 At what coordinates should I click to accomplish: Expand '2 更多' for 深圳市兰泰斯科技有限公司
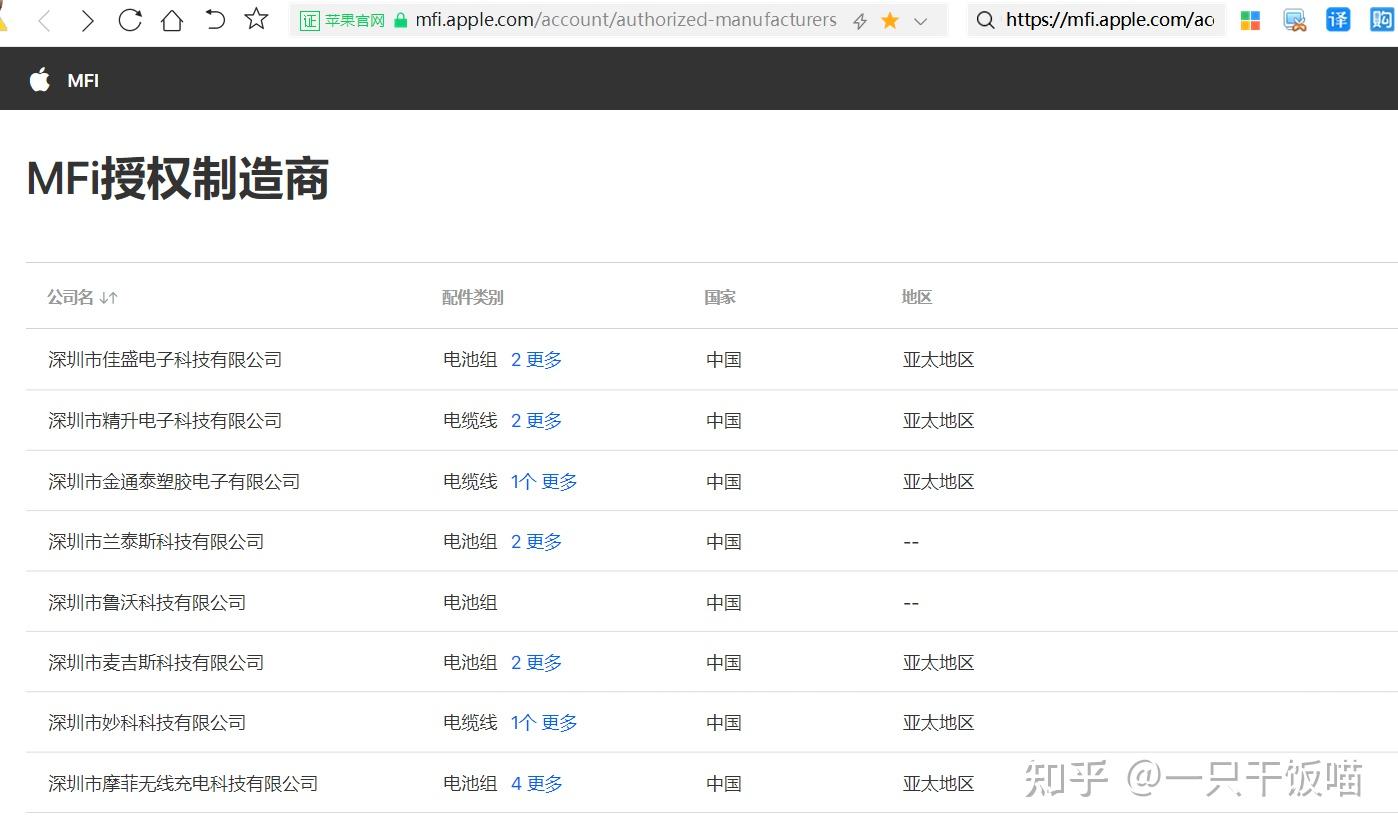(537, 542)
